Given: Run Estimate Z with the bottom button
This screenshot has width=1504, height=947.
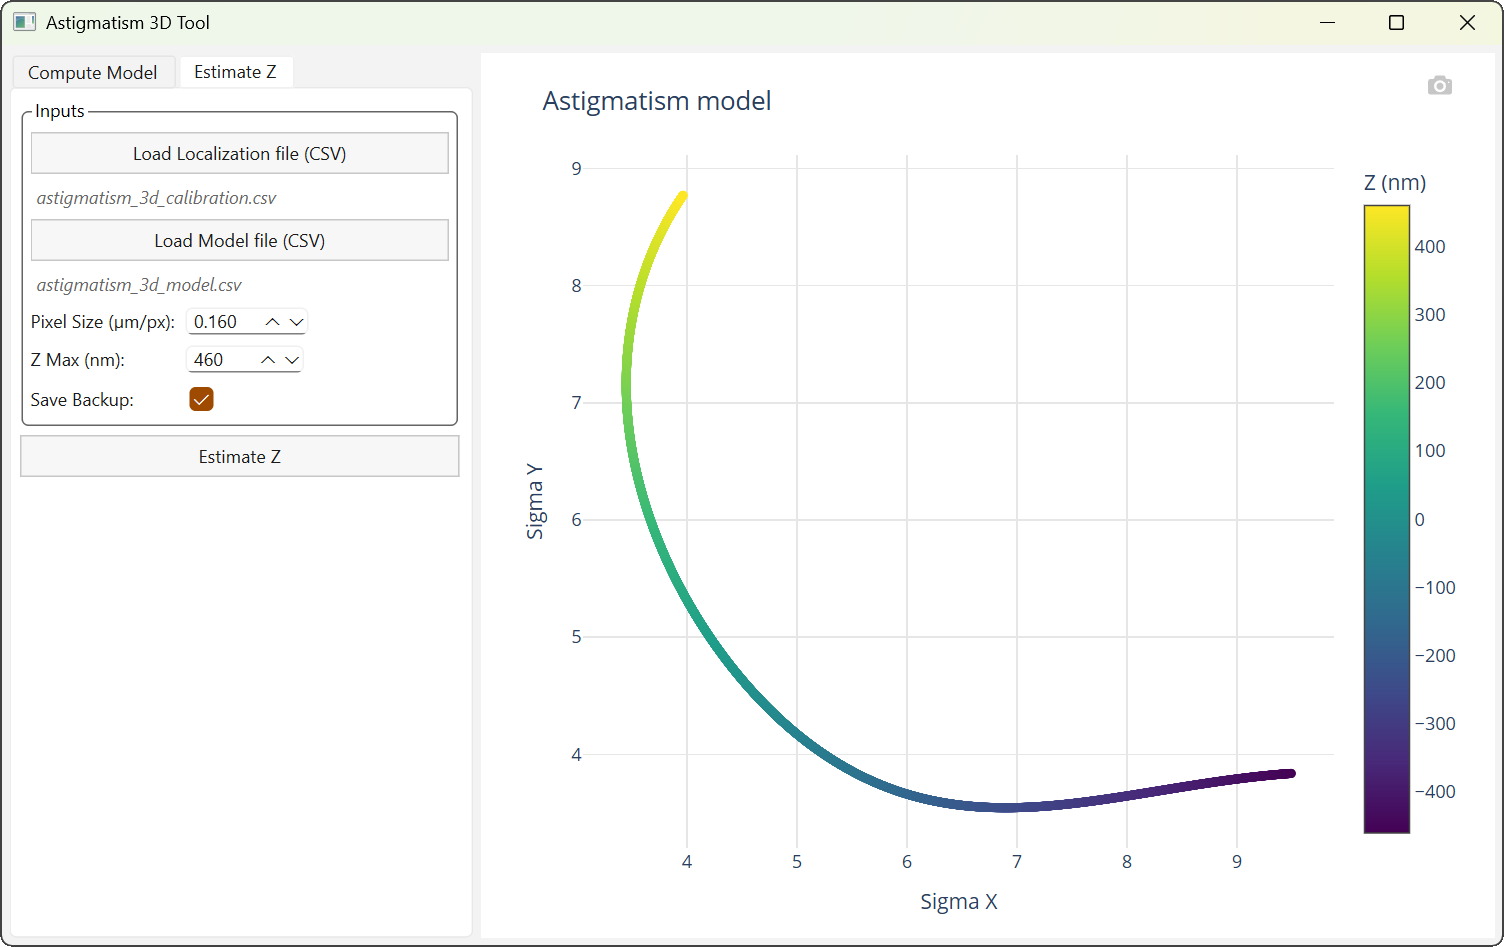Looking at the screenshot, I should coord(239,456).
